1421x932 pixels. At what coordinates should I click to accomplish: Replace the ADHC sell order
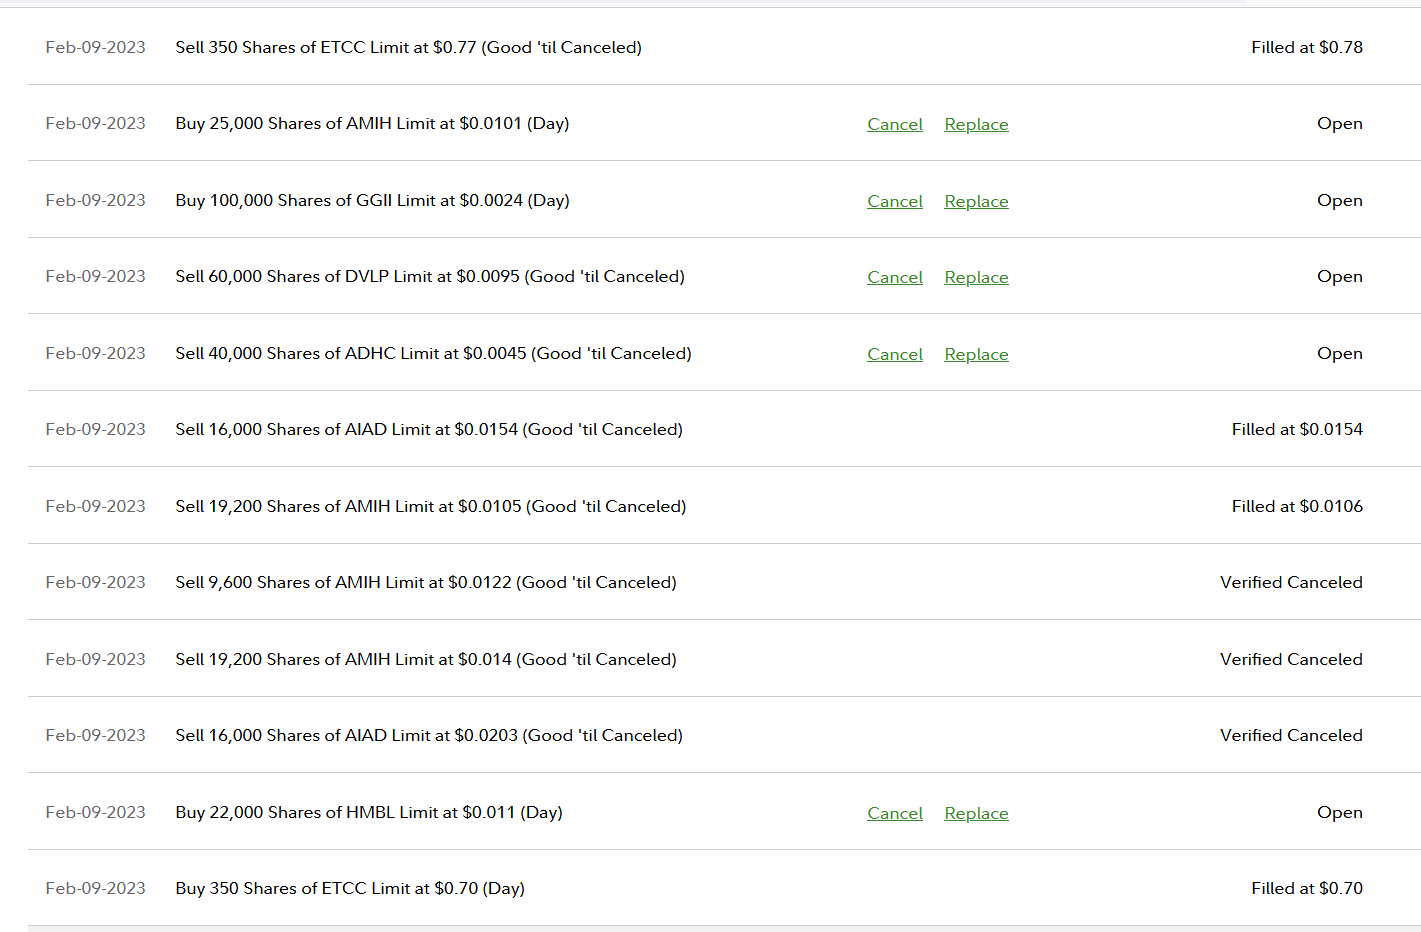tap(976, 354)
